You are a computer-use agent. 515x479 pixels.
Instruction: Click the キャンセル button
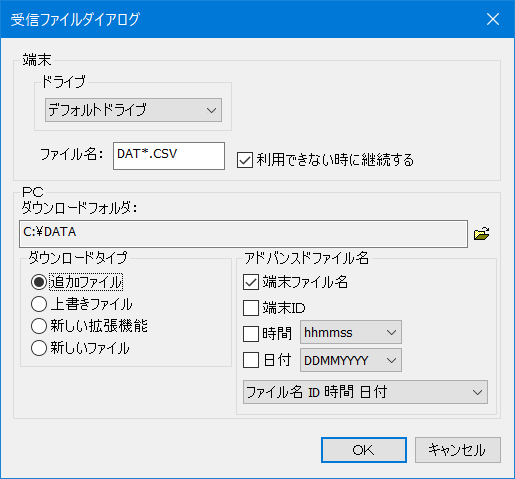458,450
